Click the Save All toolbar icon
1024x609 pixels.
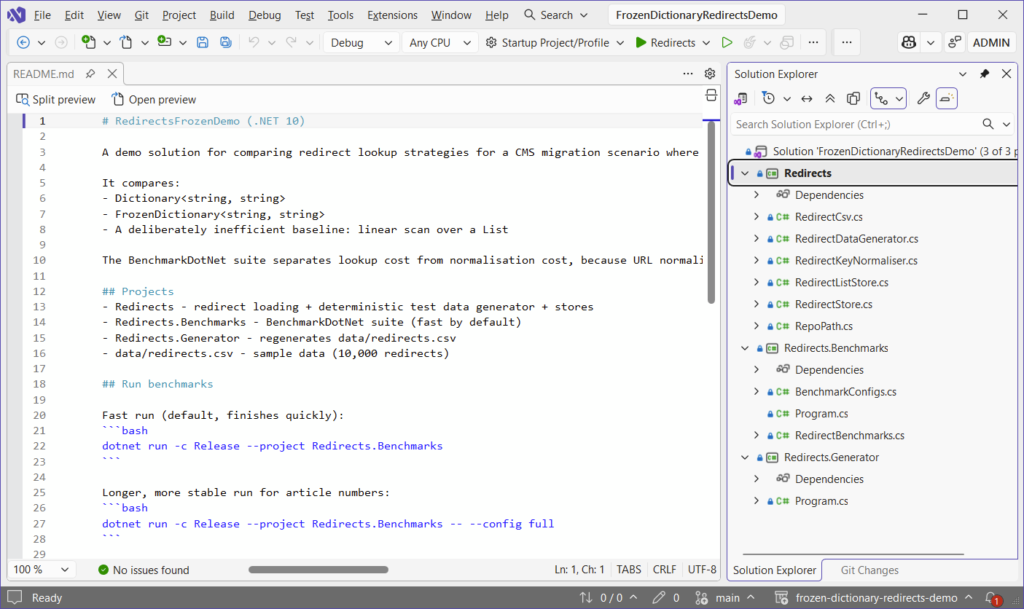(227, 42)
